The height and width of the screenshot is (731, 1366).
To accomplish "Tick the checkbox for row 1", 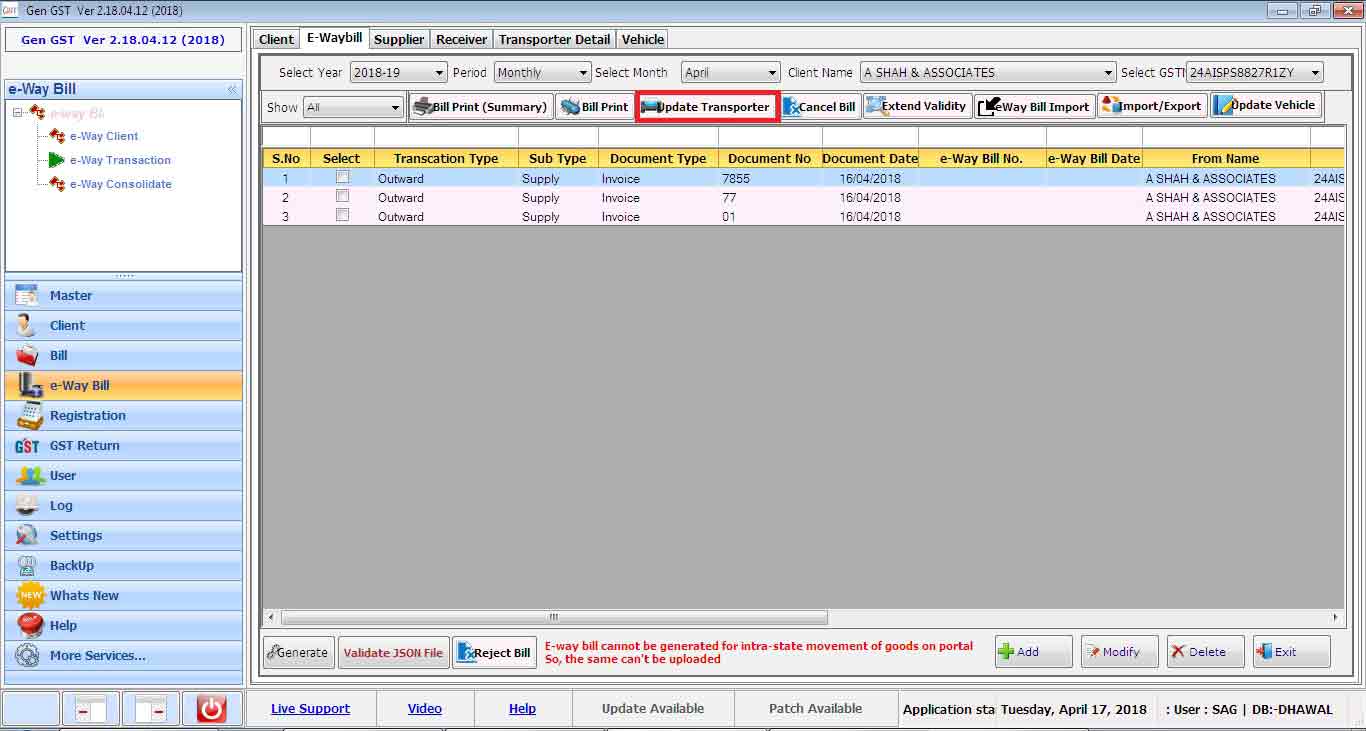I will [x=342, y=178].
